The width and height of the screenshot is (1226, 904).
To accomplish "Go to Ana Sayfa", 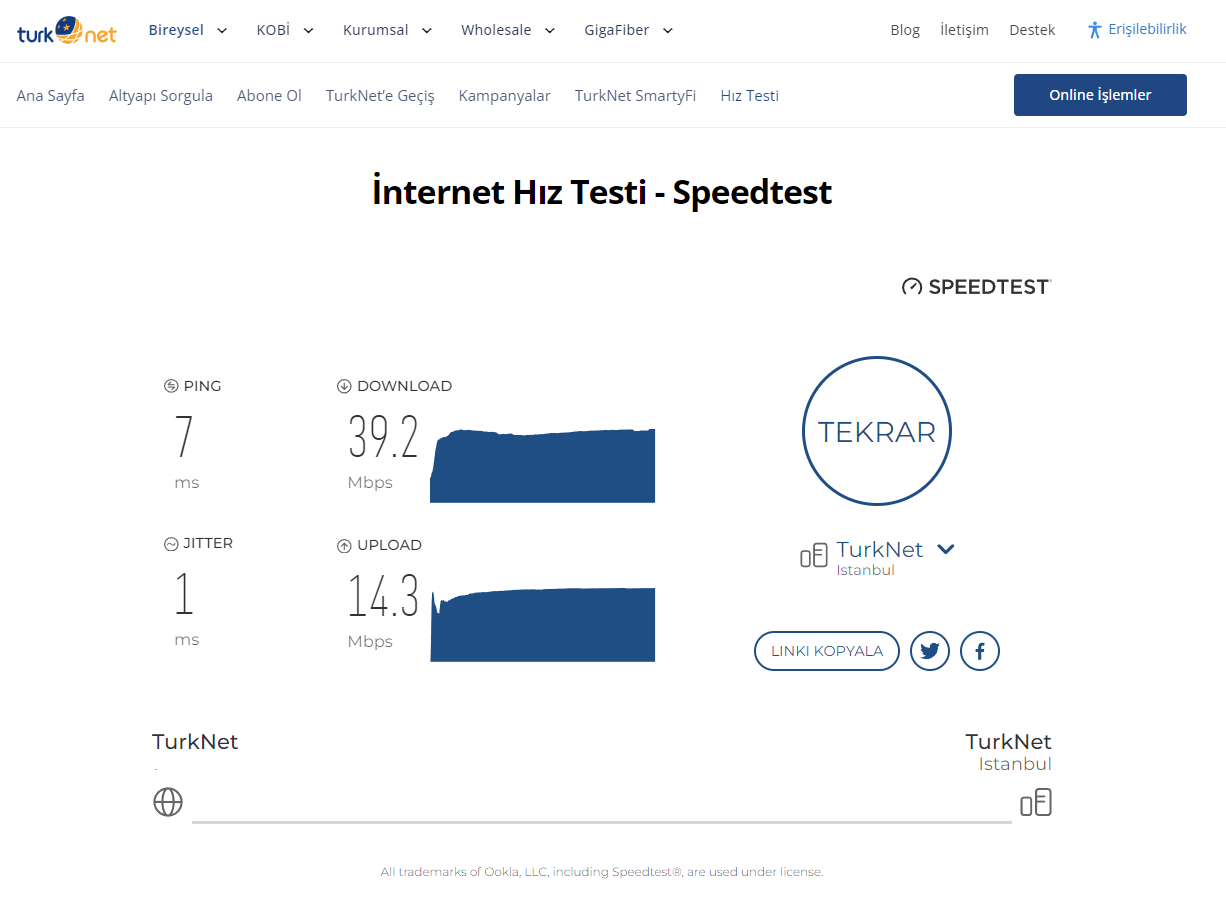I will [x=51, y=96].
